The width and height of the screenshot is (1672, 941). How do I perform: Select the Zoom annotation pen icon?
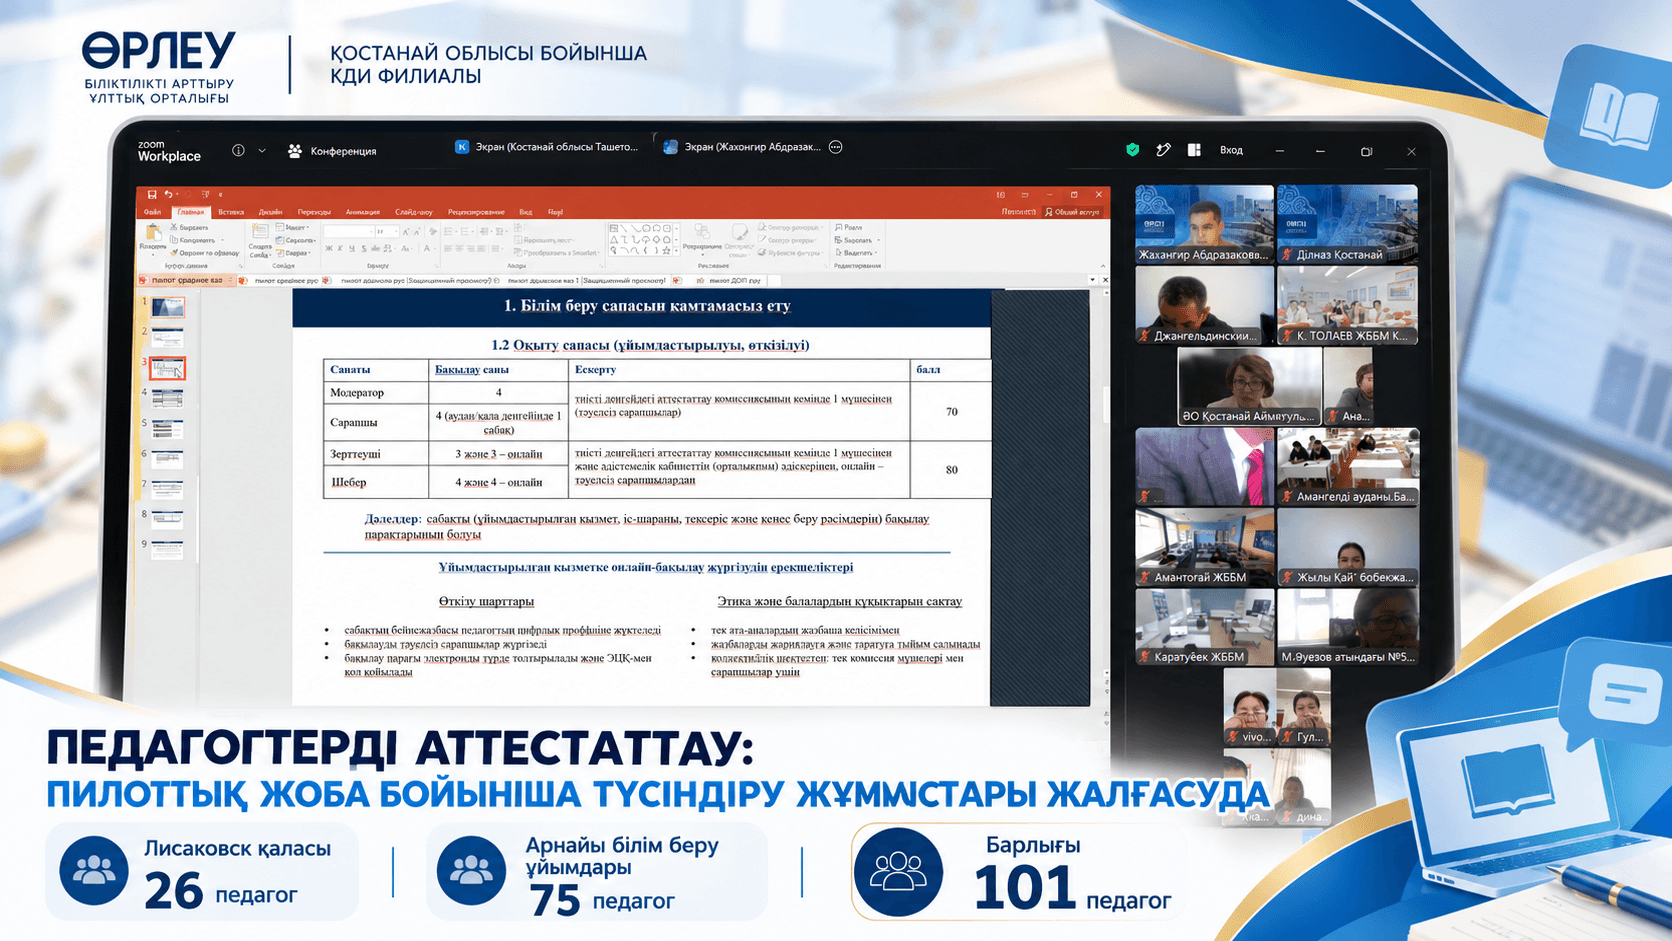click(1163, 150)
